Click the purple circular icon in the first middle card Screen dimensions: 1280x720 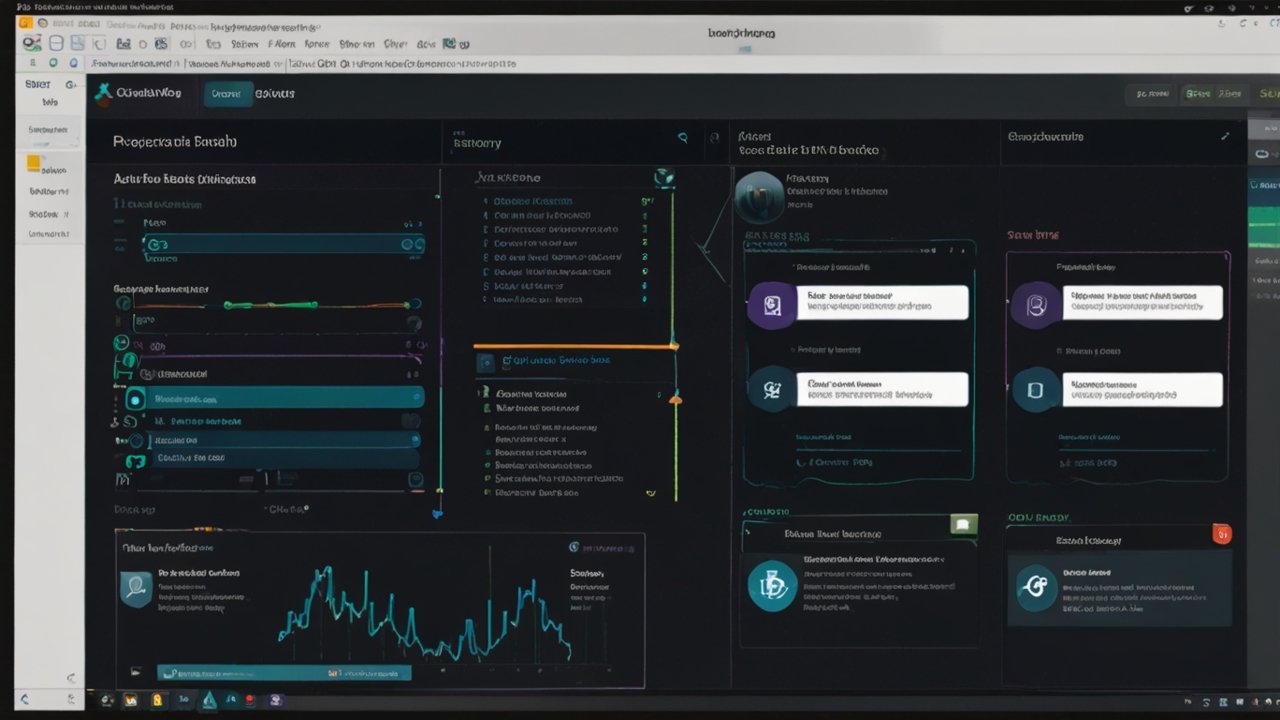(x=772, y=305)
